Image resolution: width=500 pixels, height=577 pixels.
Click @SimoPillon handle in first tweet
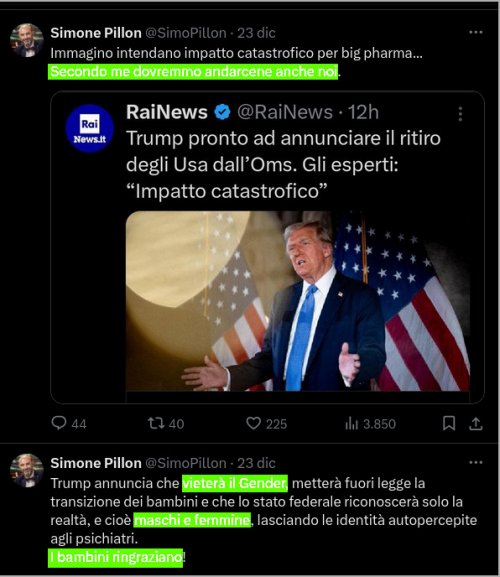186,33
